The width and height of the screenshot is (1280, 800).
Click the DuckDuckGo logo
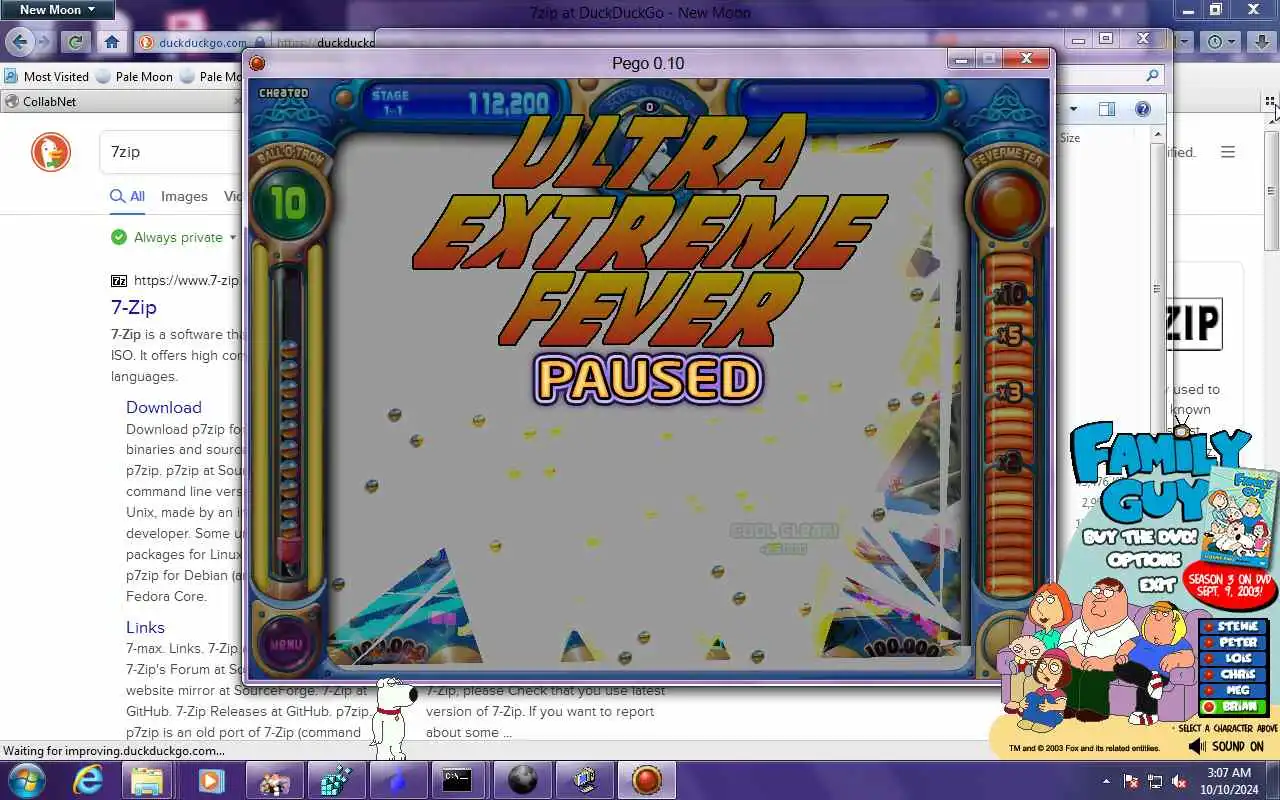point(51,152)
